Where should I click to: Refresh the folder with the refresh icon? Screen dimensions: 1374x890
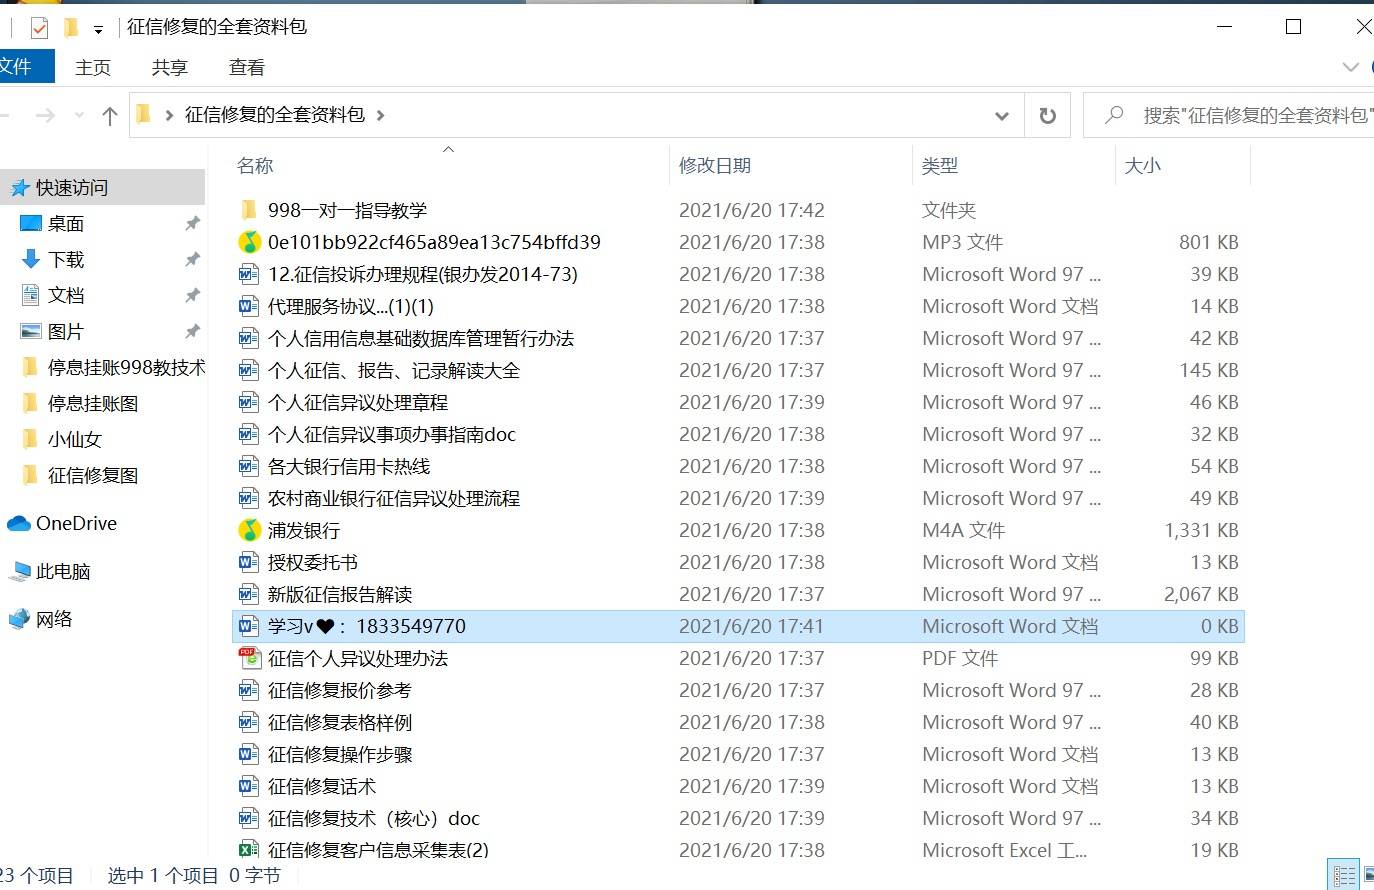[x=1046, y=115]
